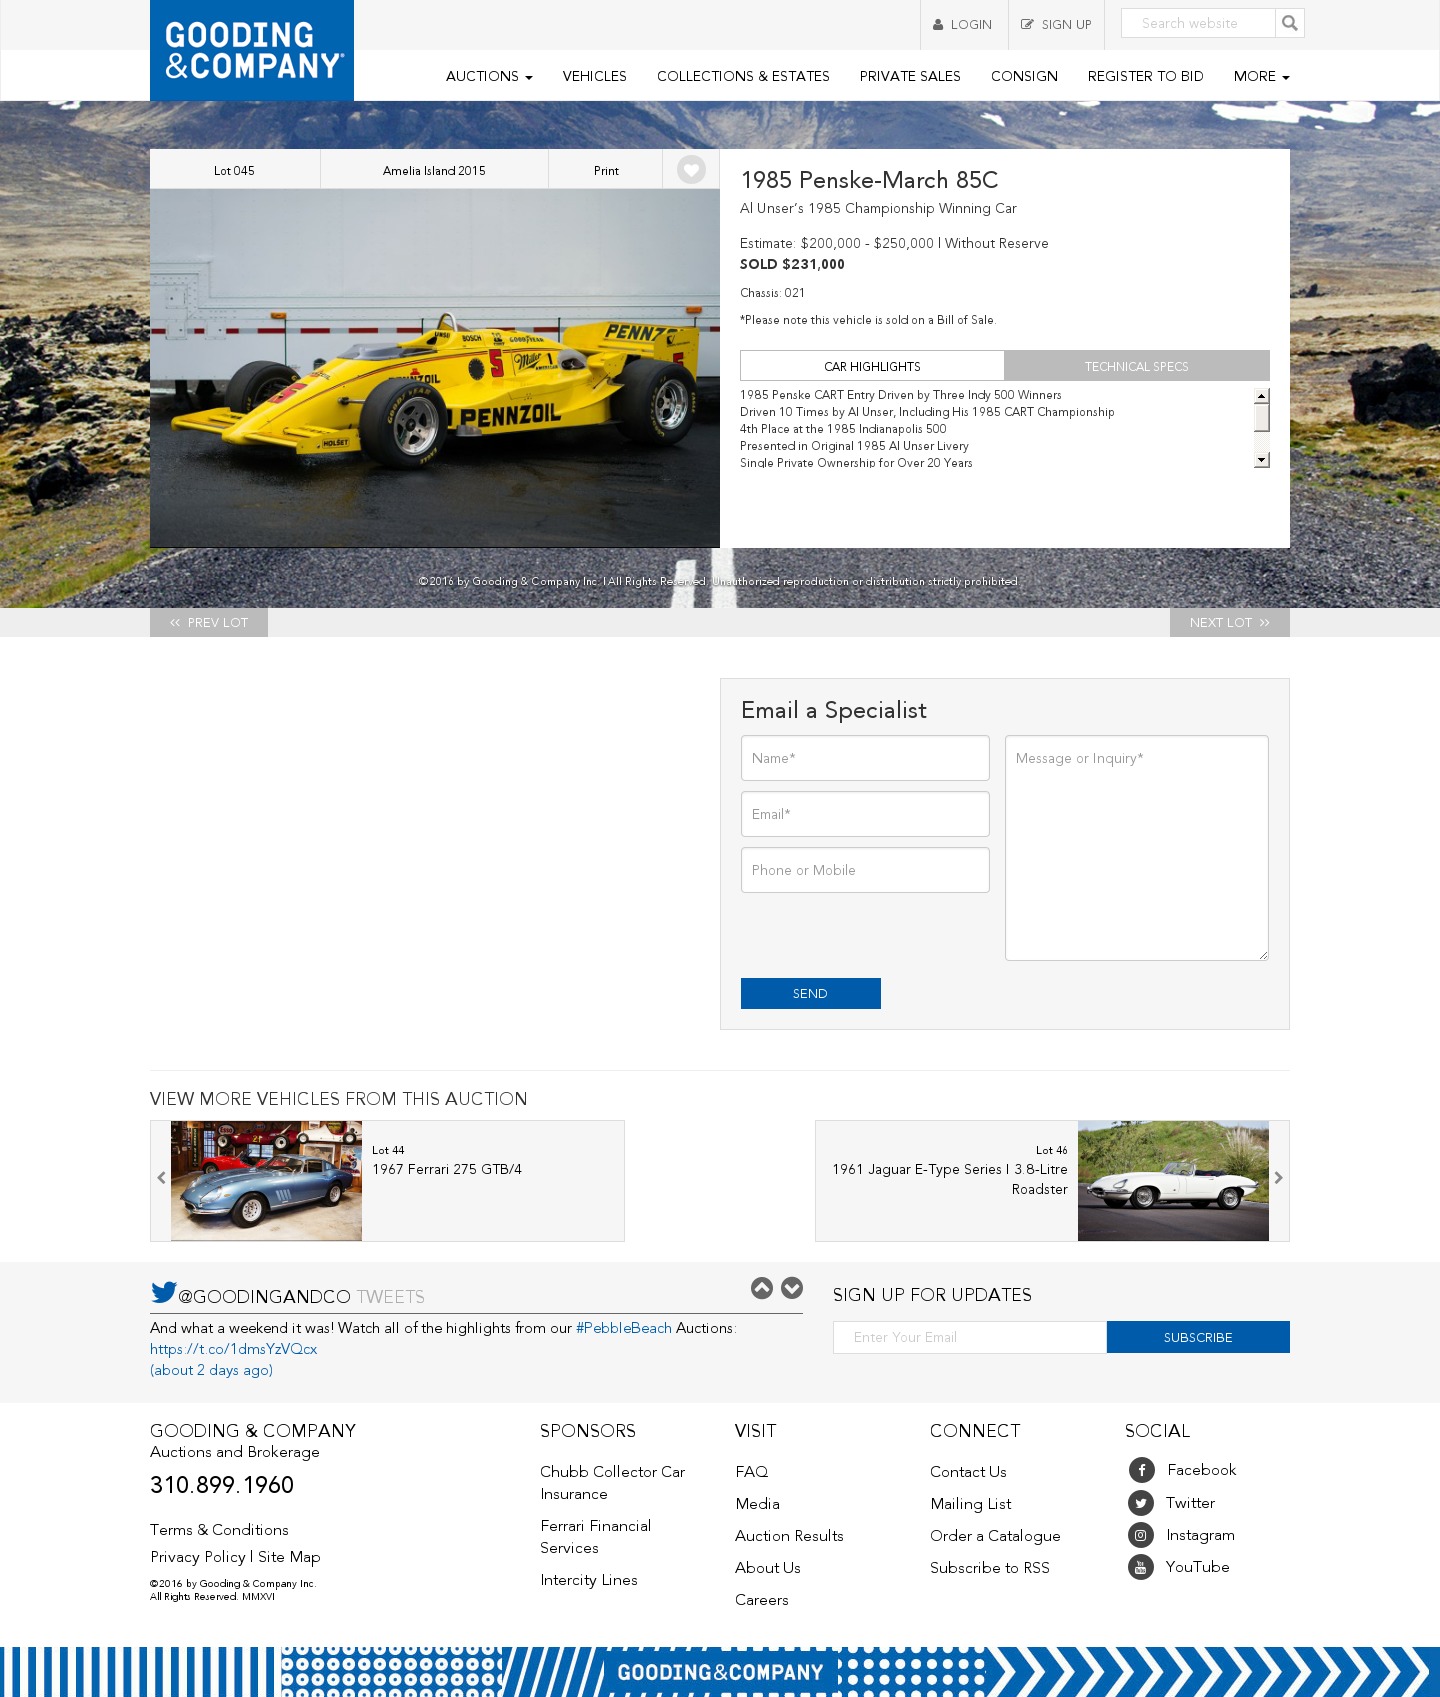
Task: Go to Vehicles menu item
Action: pyautogui.click(x=595, y=76)
